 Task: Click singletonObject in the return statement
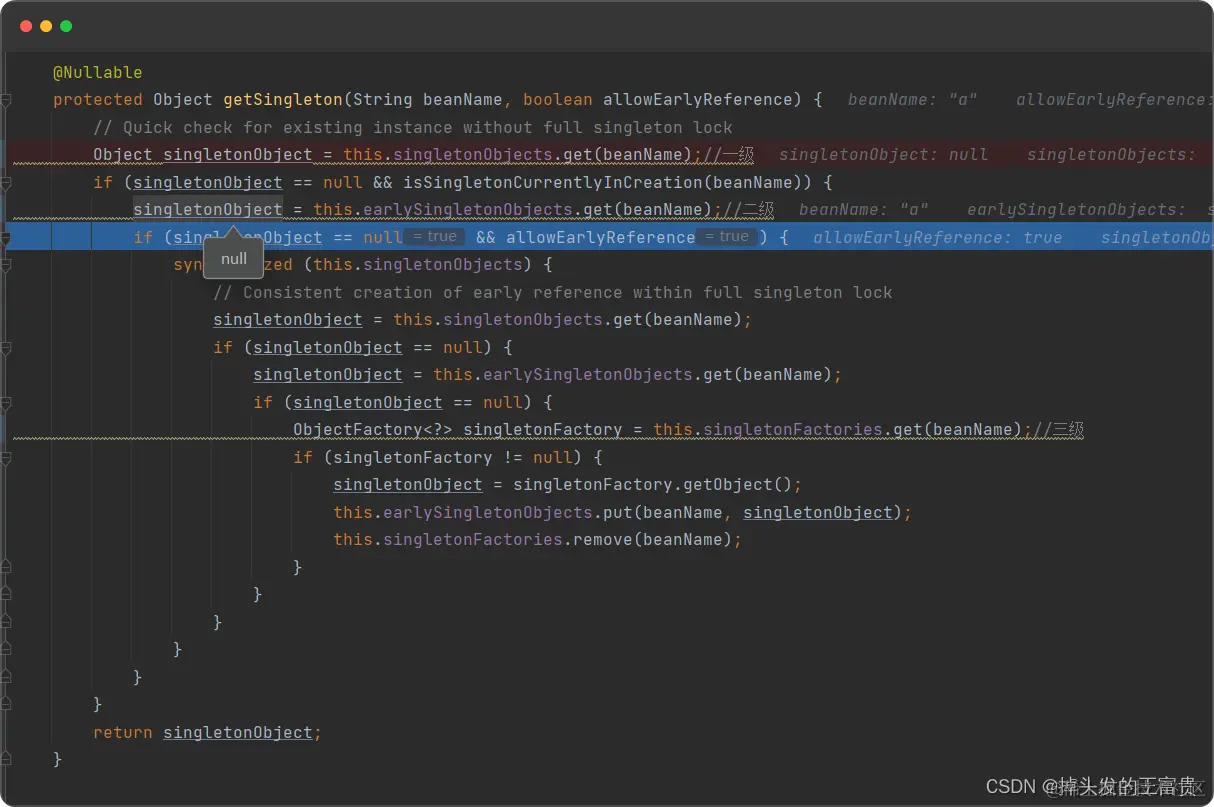[x=238, y=733]
